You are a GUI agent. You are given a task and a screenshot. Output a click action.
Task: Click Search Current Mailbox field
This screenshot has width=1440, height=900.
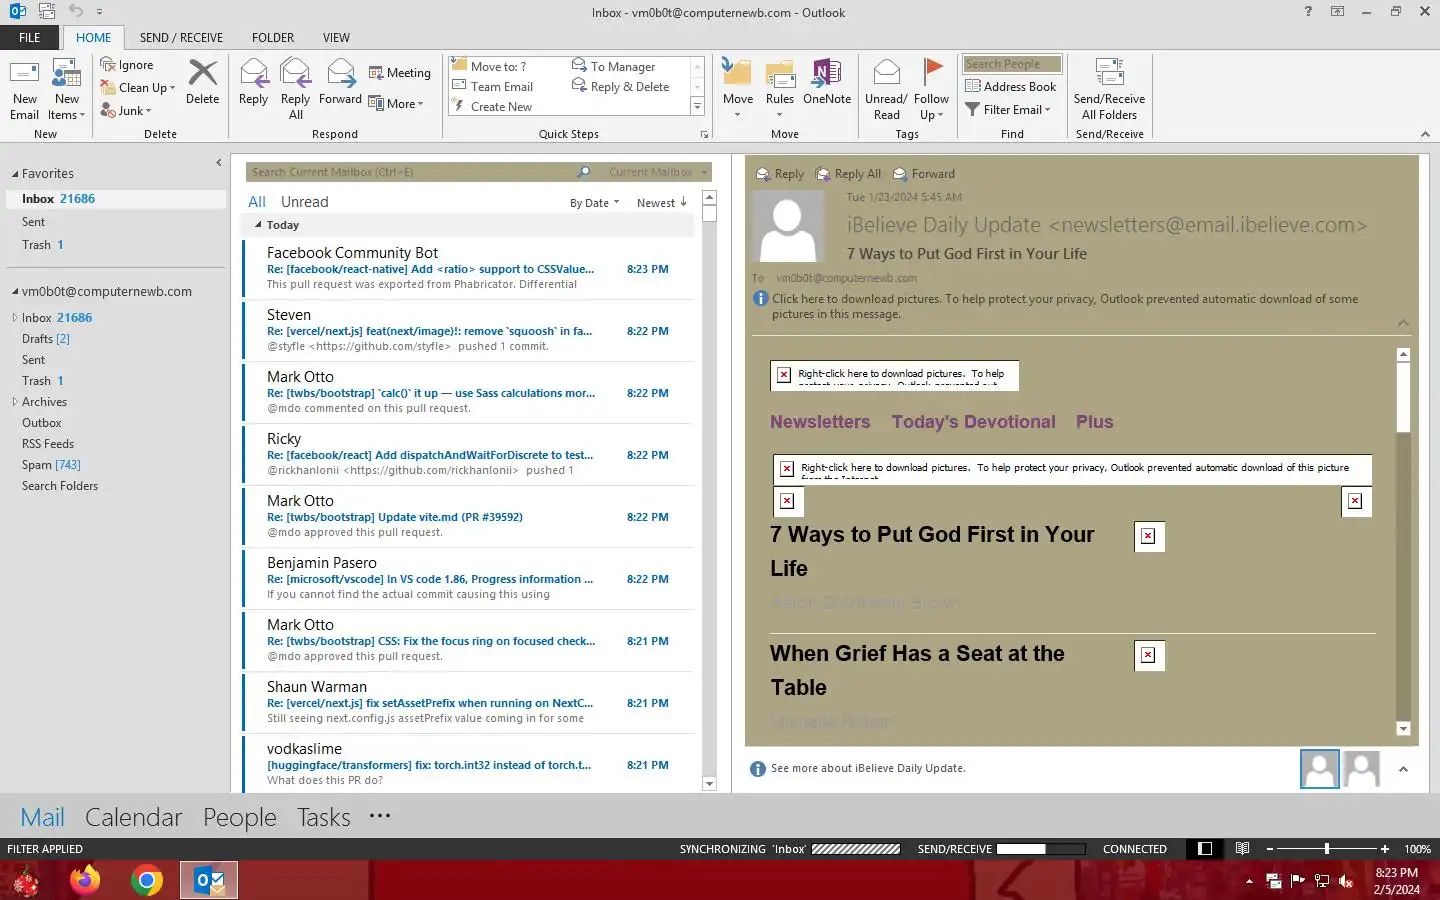411,172
